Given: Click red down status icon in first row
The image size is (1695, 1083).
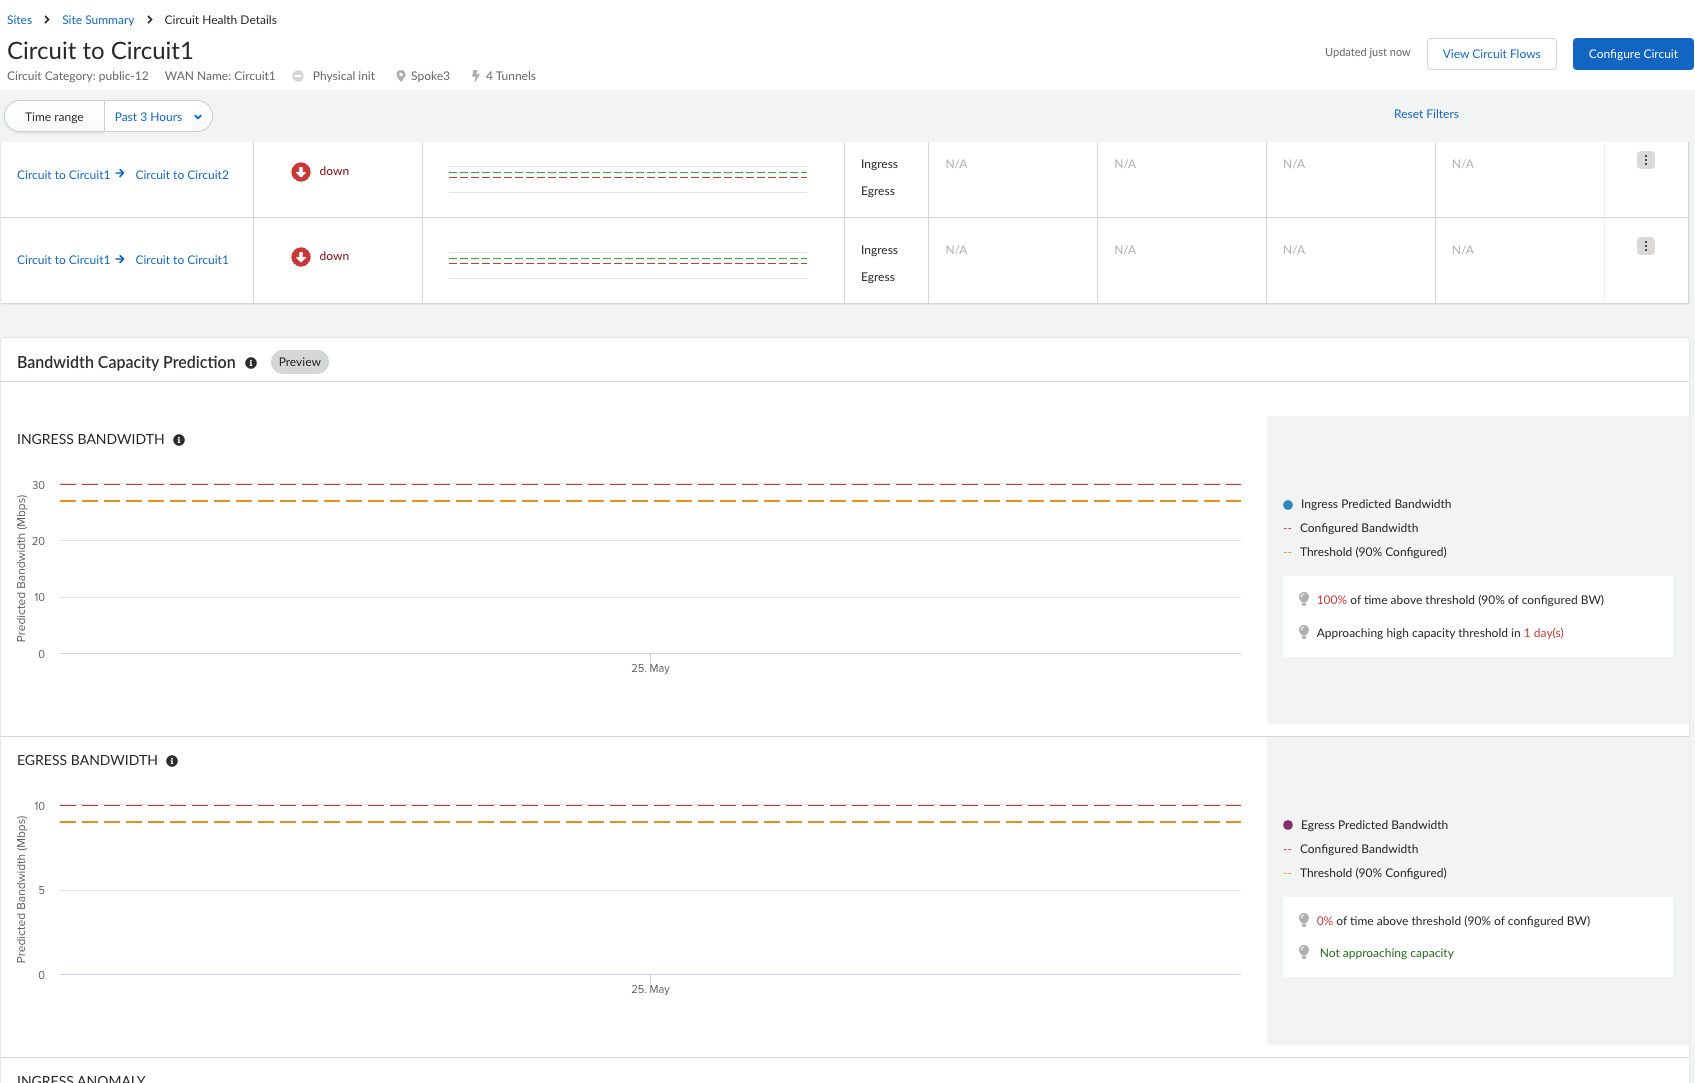Looking at the screenshot, I should tap(301, 172).
